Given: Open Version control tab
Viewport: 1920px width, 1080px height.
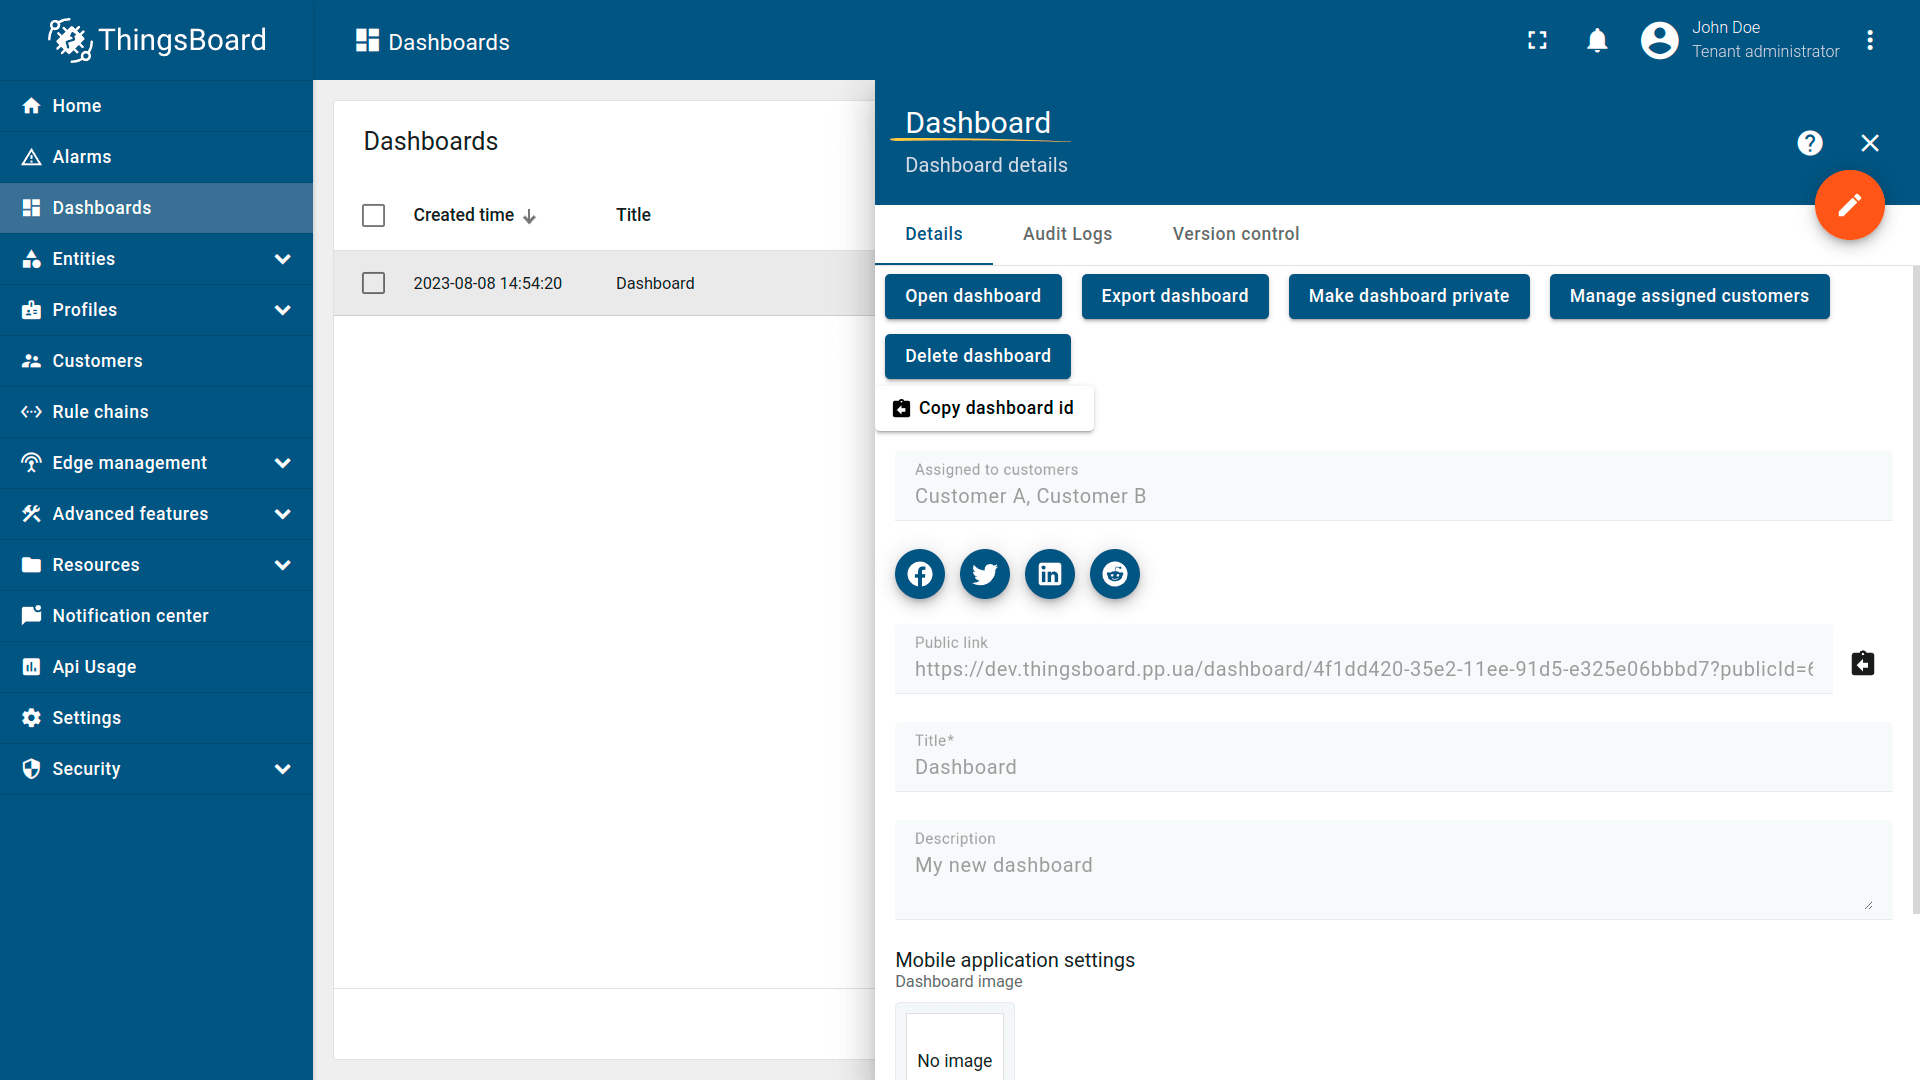Looking at the screenshot, I should click(1235, 234).
